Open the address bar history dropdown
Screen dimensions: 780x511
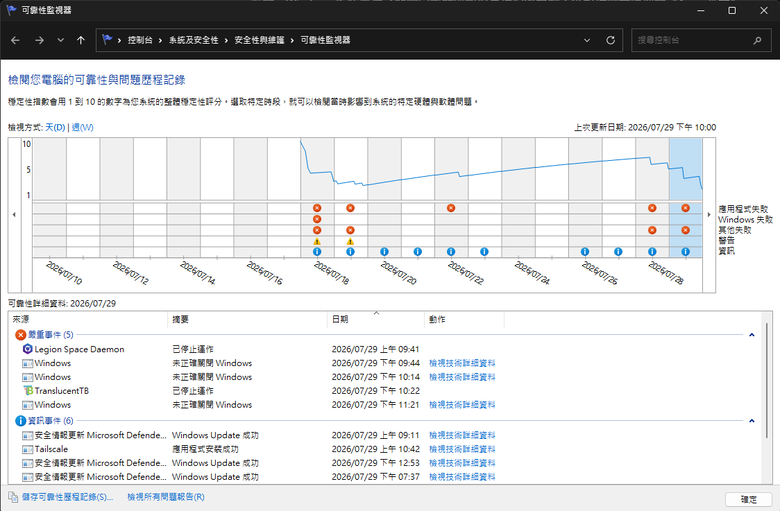tap(587, 40)
